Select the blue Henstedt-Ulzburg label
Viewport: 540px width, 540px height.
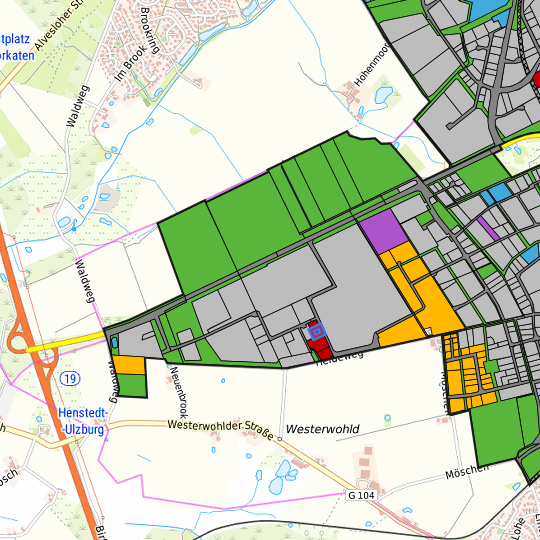pos(83,422)
